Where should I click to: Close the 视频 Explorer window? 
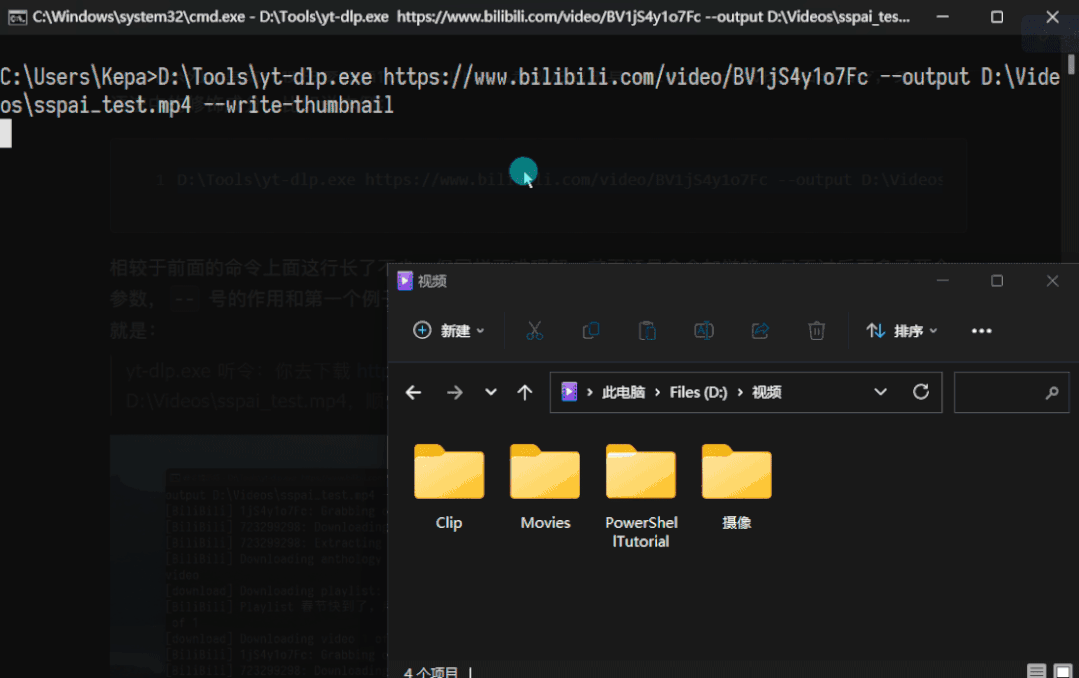(x=1052, y=281)
